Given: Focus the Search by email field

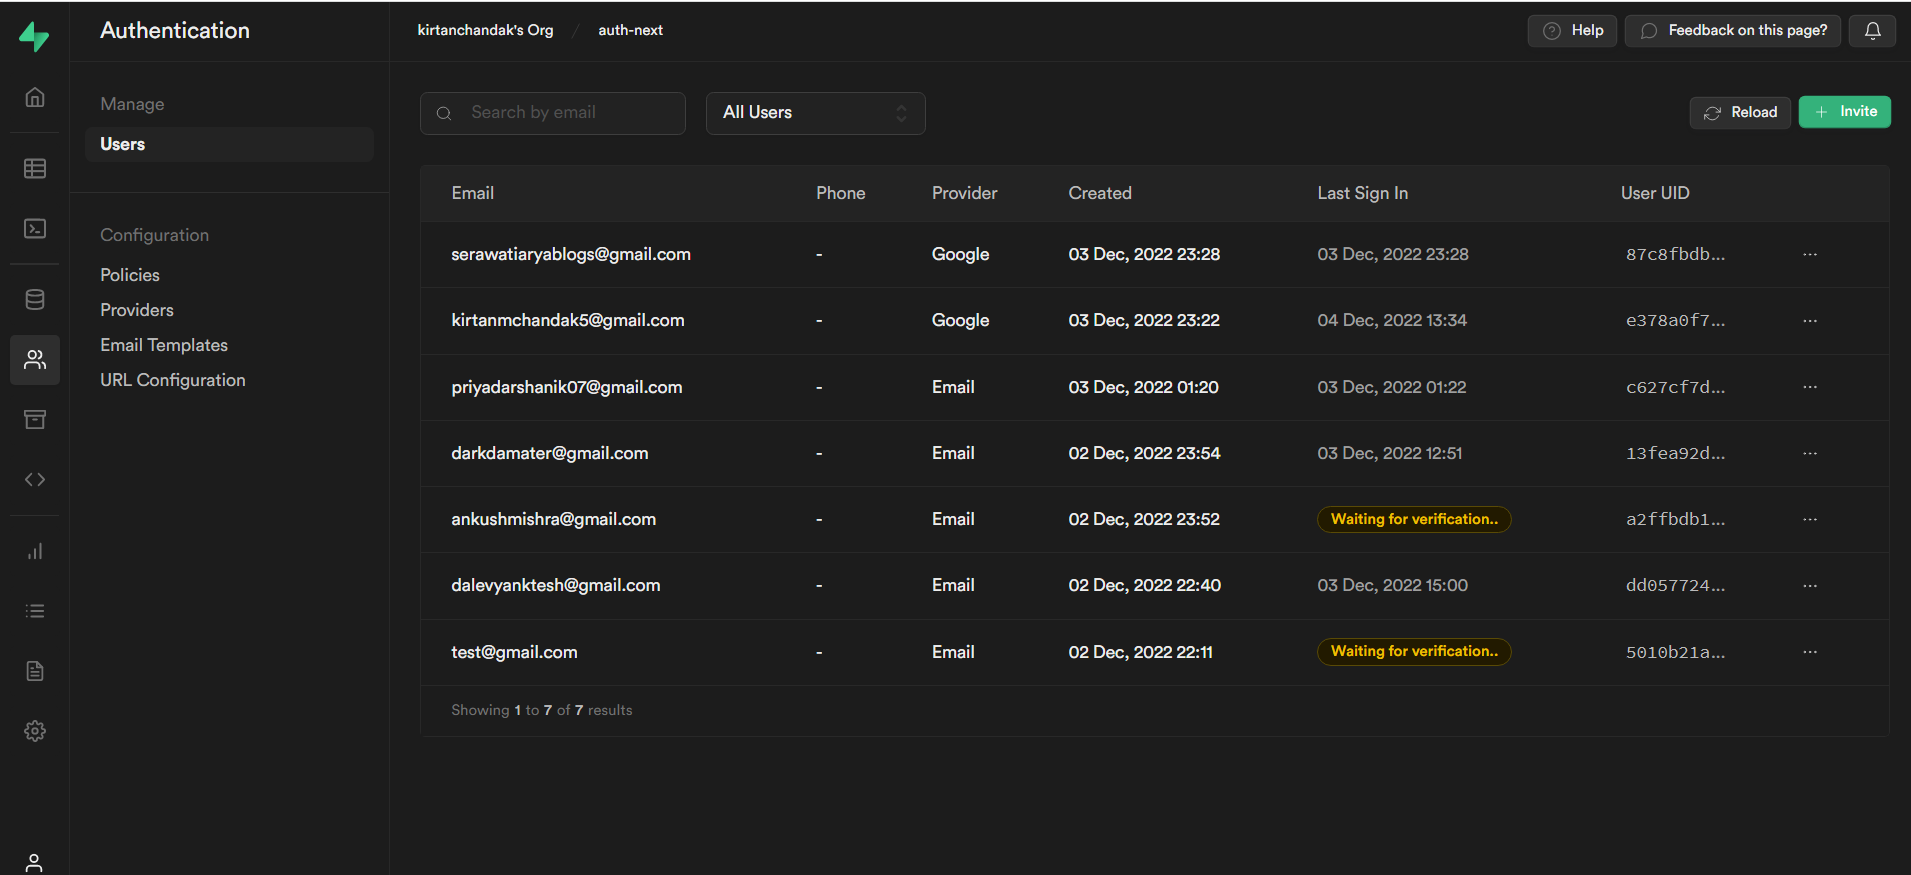Looking at the screenshot, I should pos(553,113).
